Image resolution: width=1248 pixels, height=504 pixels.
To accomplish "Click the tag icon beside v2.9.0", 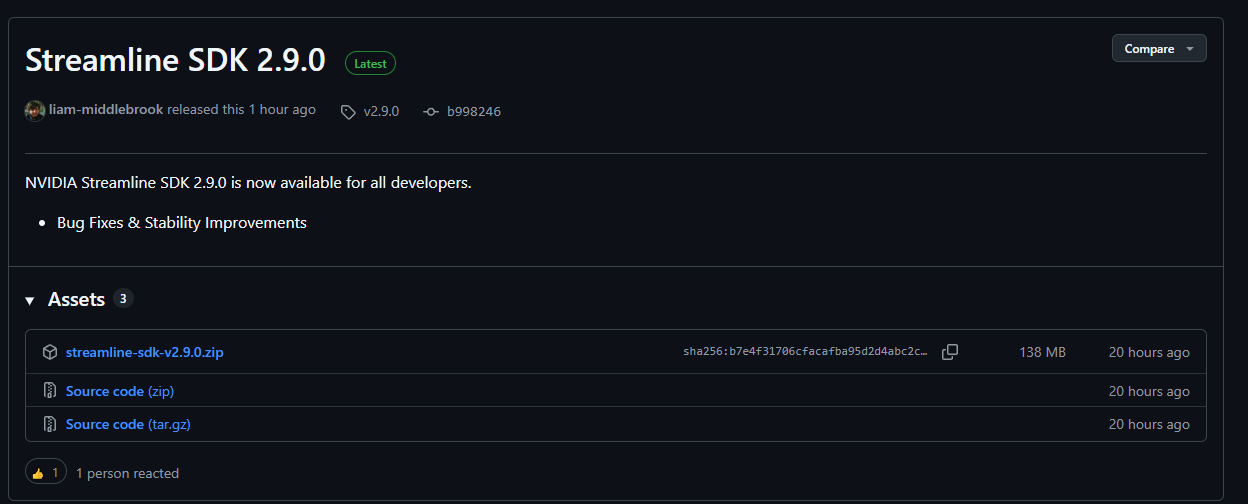I will [x=348, y=112].
